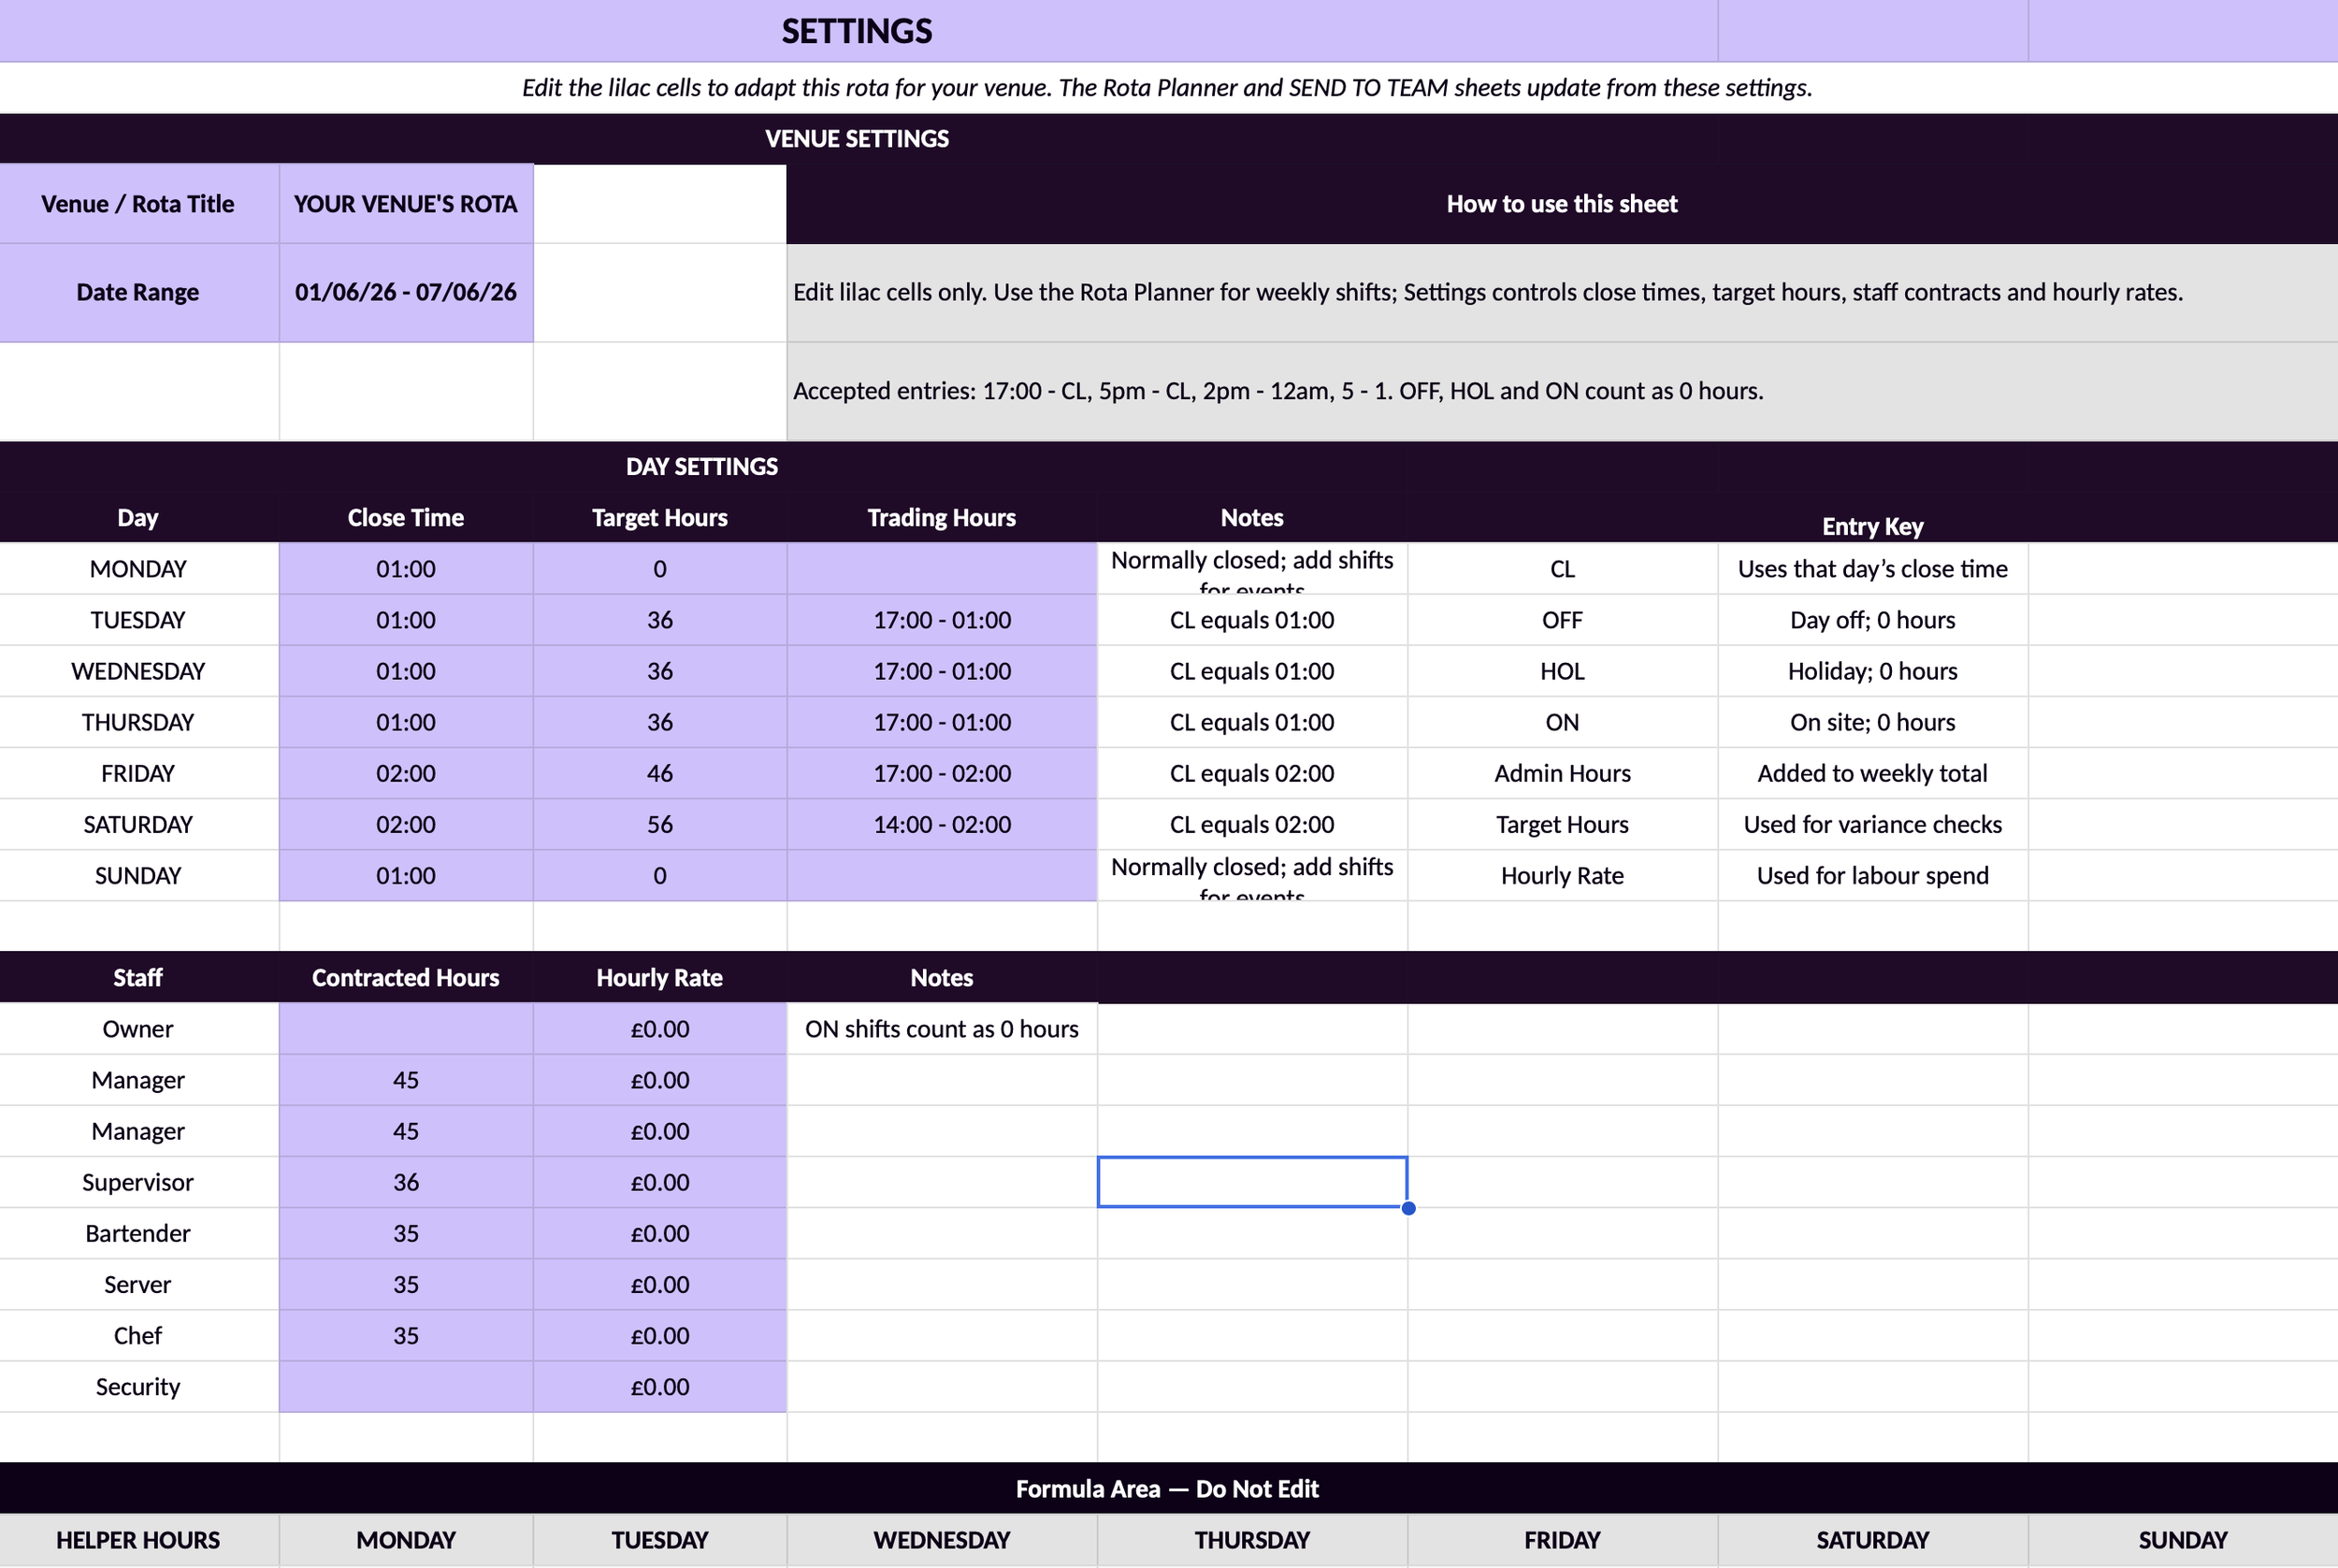Viewport: 2338px width, 1568px height.
Task: Click Bartender's contracted hours '35' cell
Action: 406,1233
